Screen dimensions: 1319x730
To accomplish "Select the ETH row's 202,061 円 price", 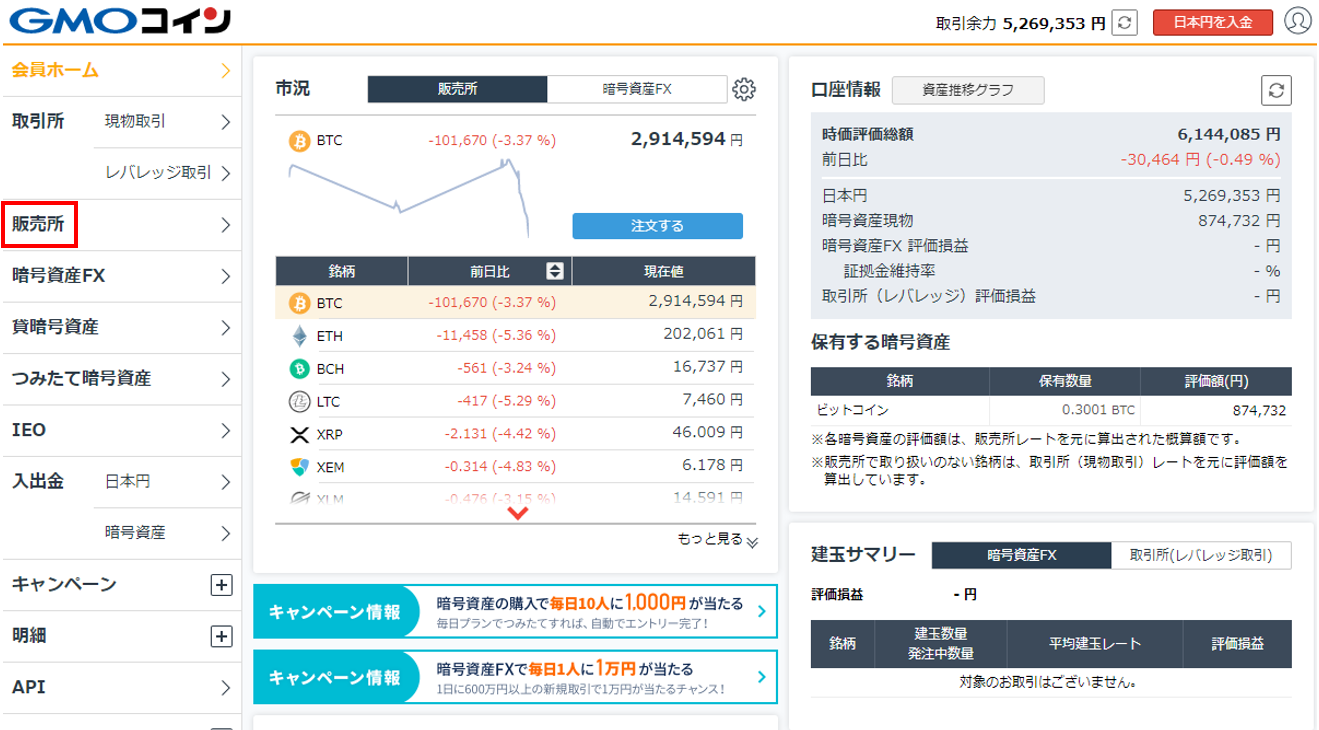I will point(703,335).
